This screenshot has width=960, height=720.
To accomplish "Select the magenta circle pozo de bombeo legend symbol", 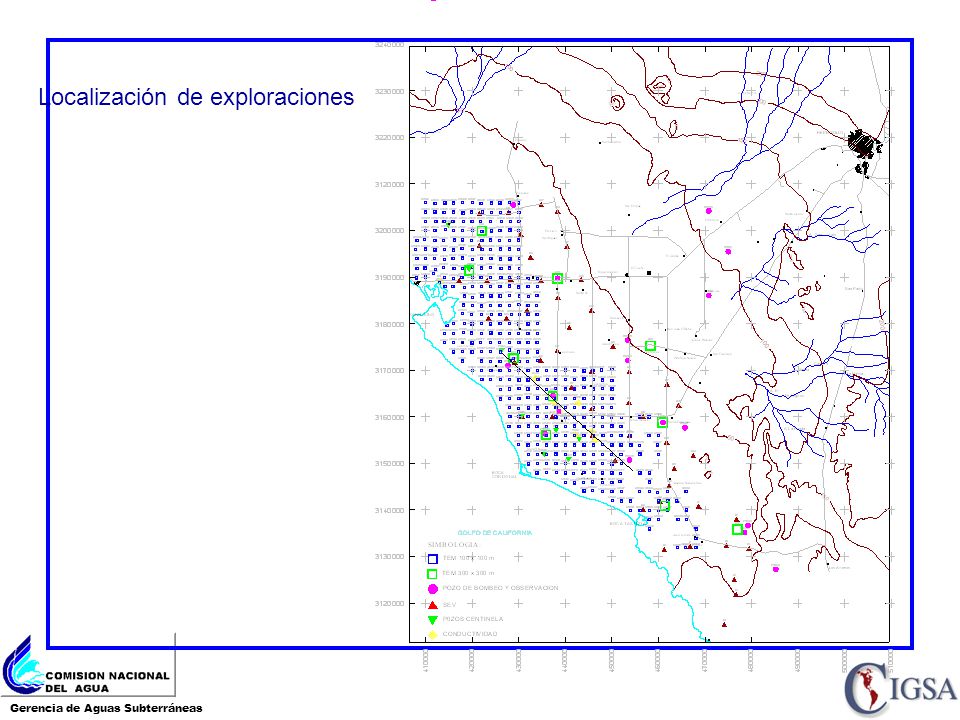I will [432, 589].
